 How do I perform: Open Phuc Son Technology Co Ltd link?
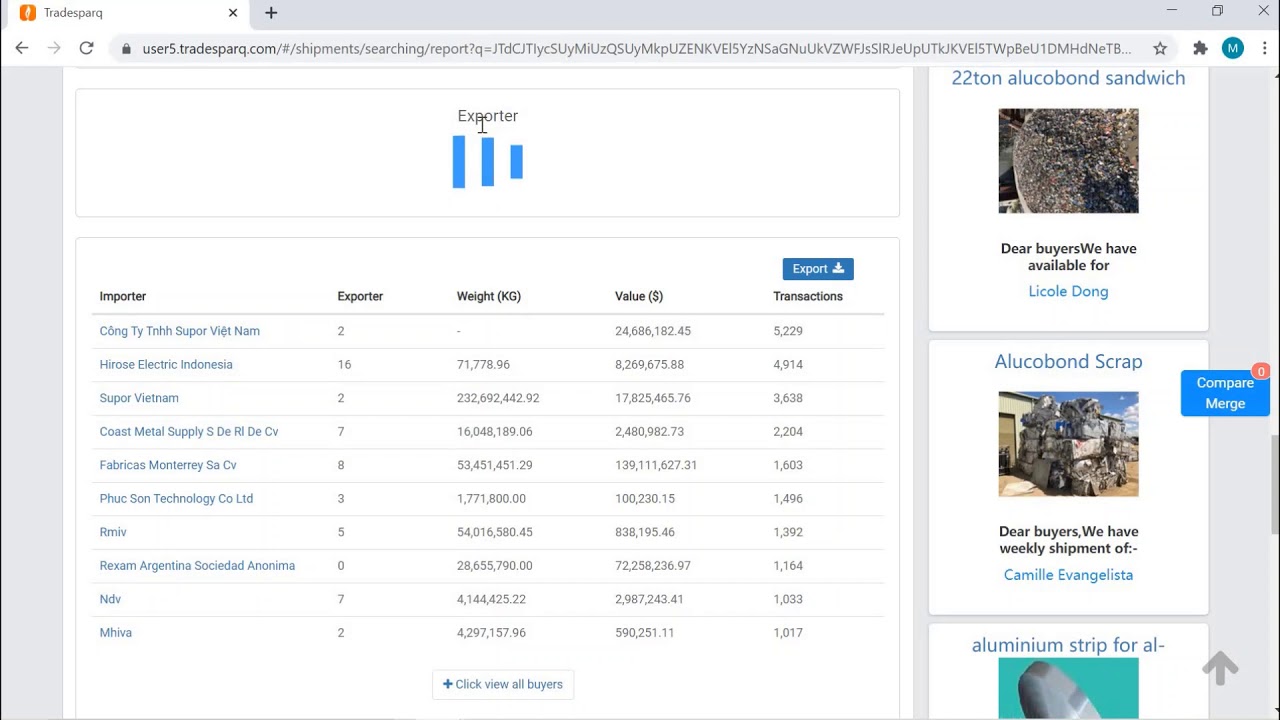[176, 498]
